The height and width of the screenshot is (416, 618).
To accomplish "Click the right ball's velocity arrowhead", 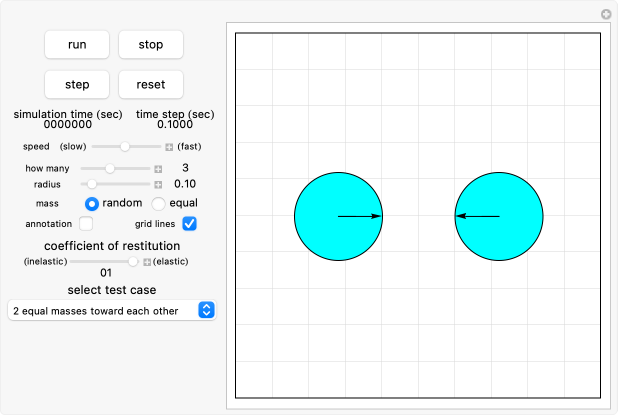I will [x=461, y=216].
